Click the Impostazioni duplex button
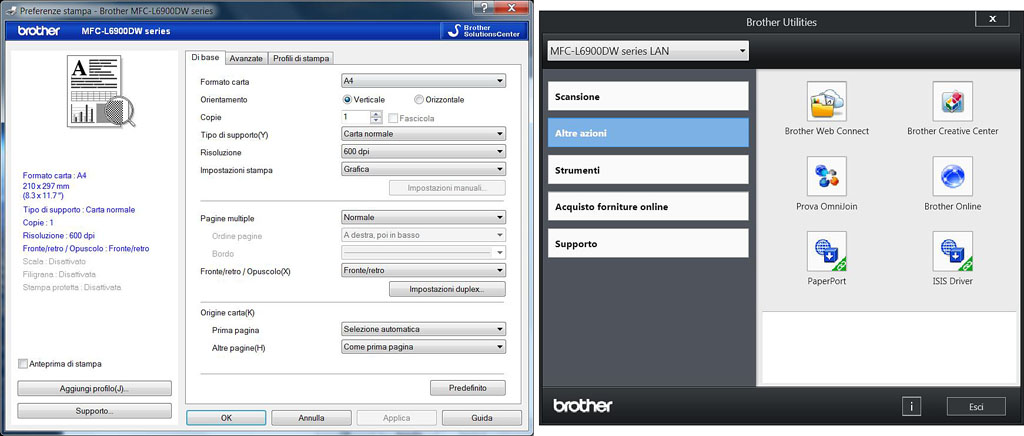 click(446, 289)
